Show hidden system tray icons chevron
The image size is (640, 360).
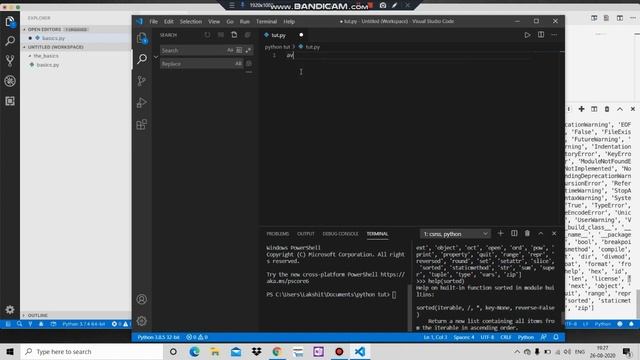[x=517, y=352]
